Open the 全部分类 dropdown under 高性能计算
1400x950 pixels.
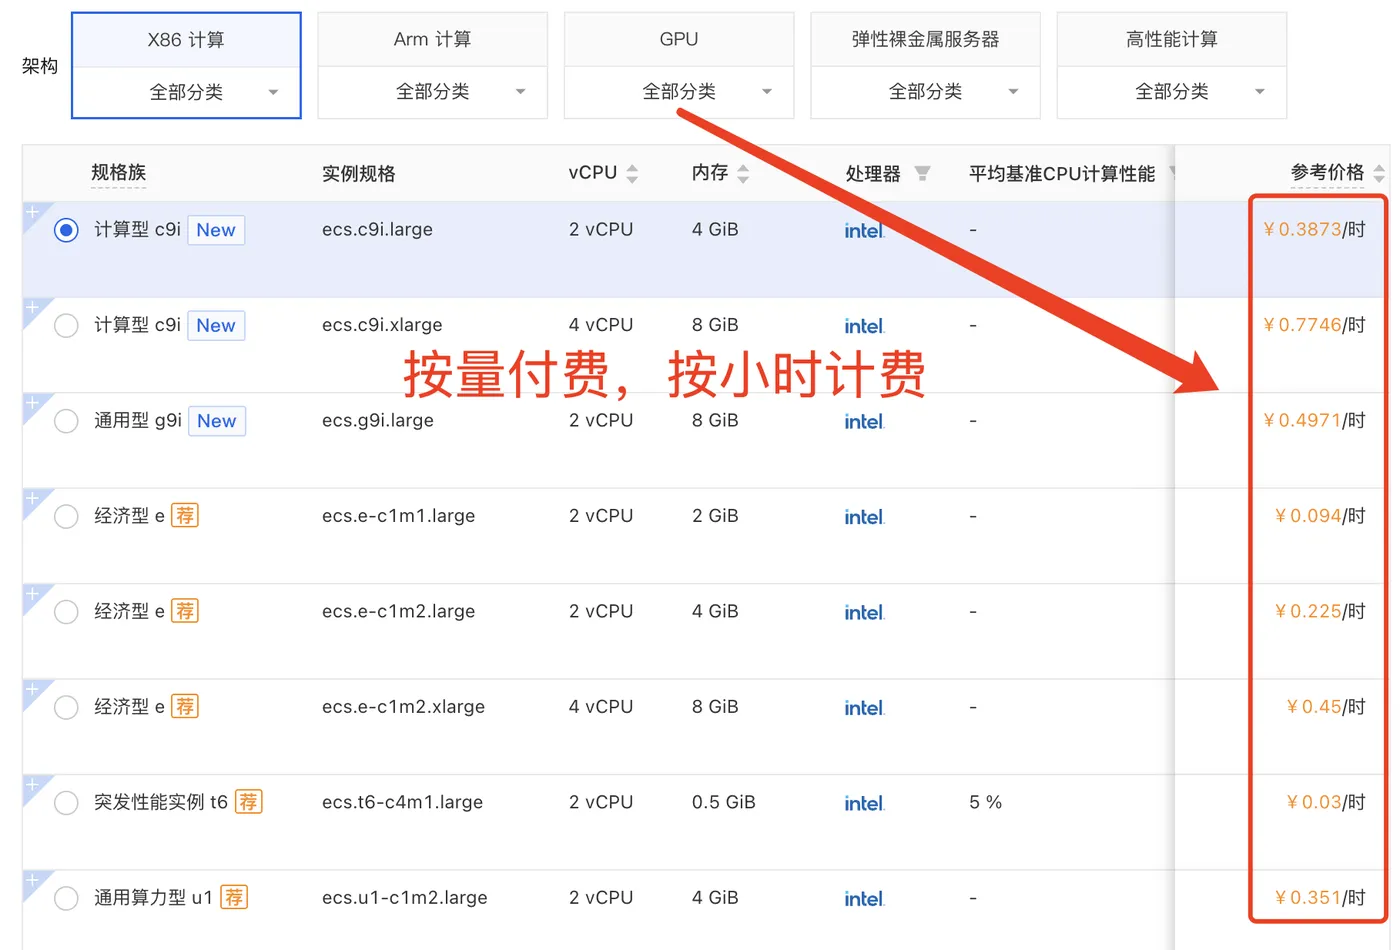(1172, 92)
